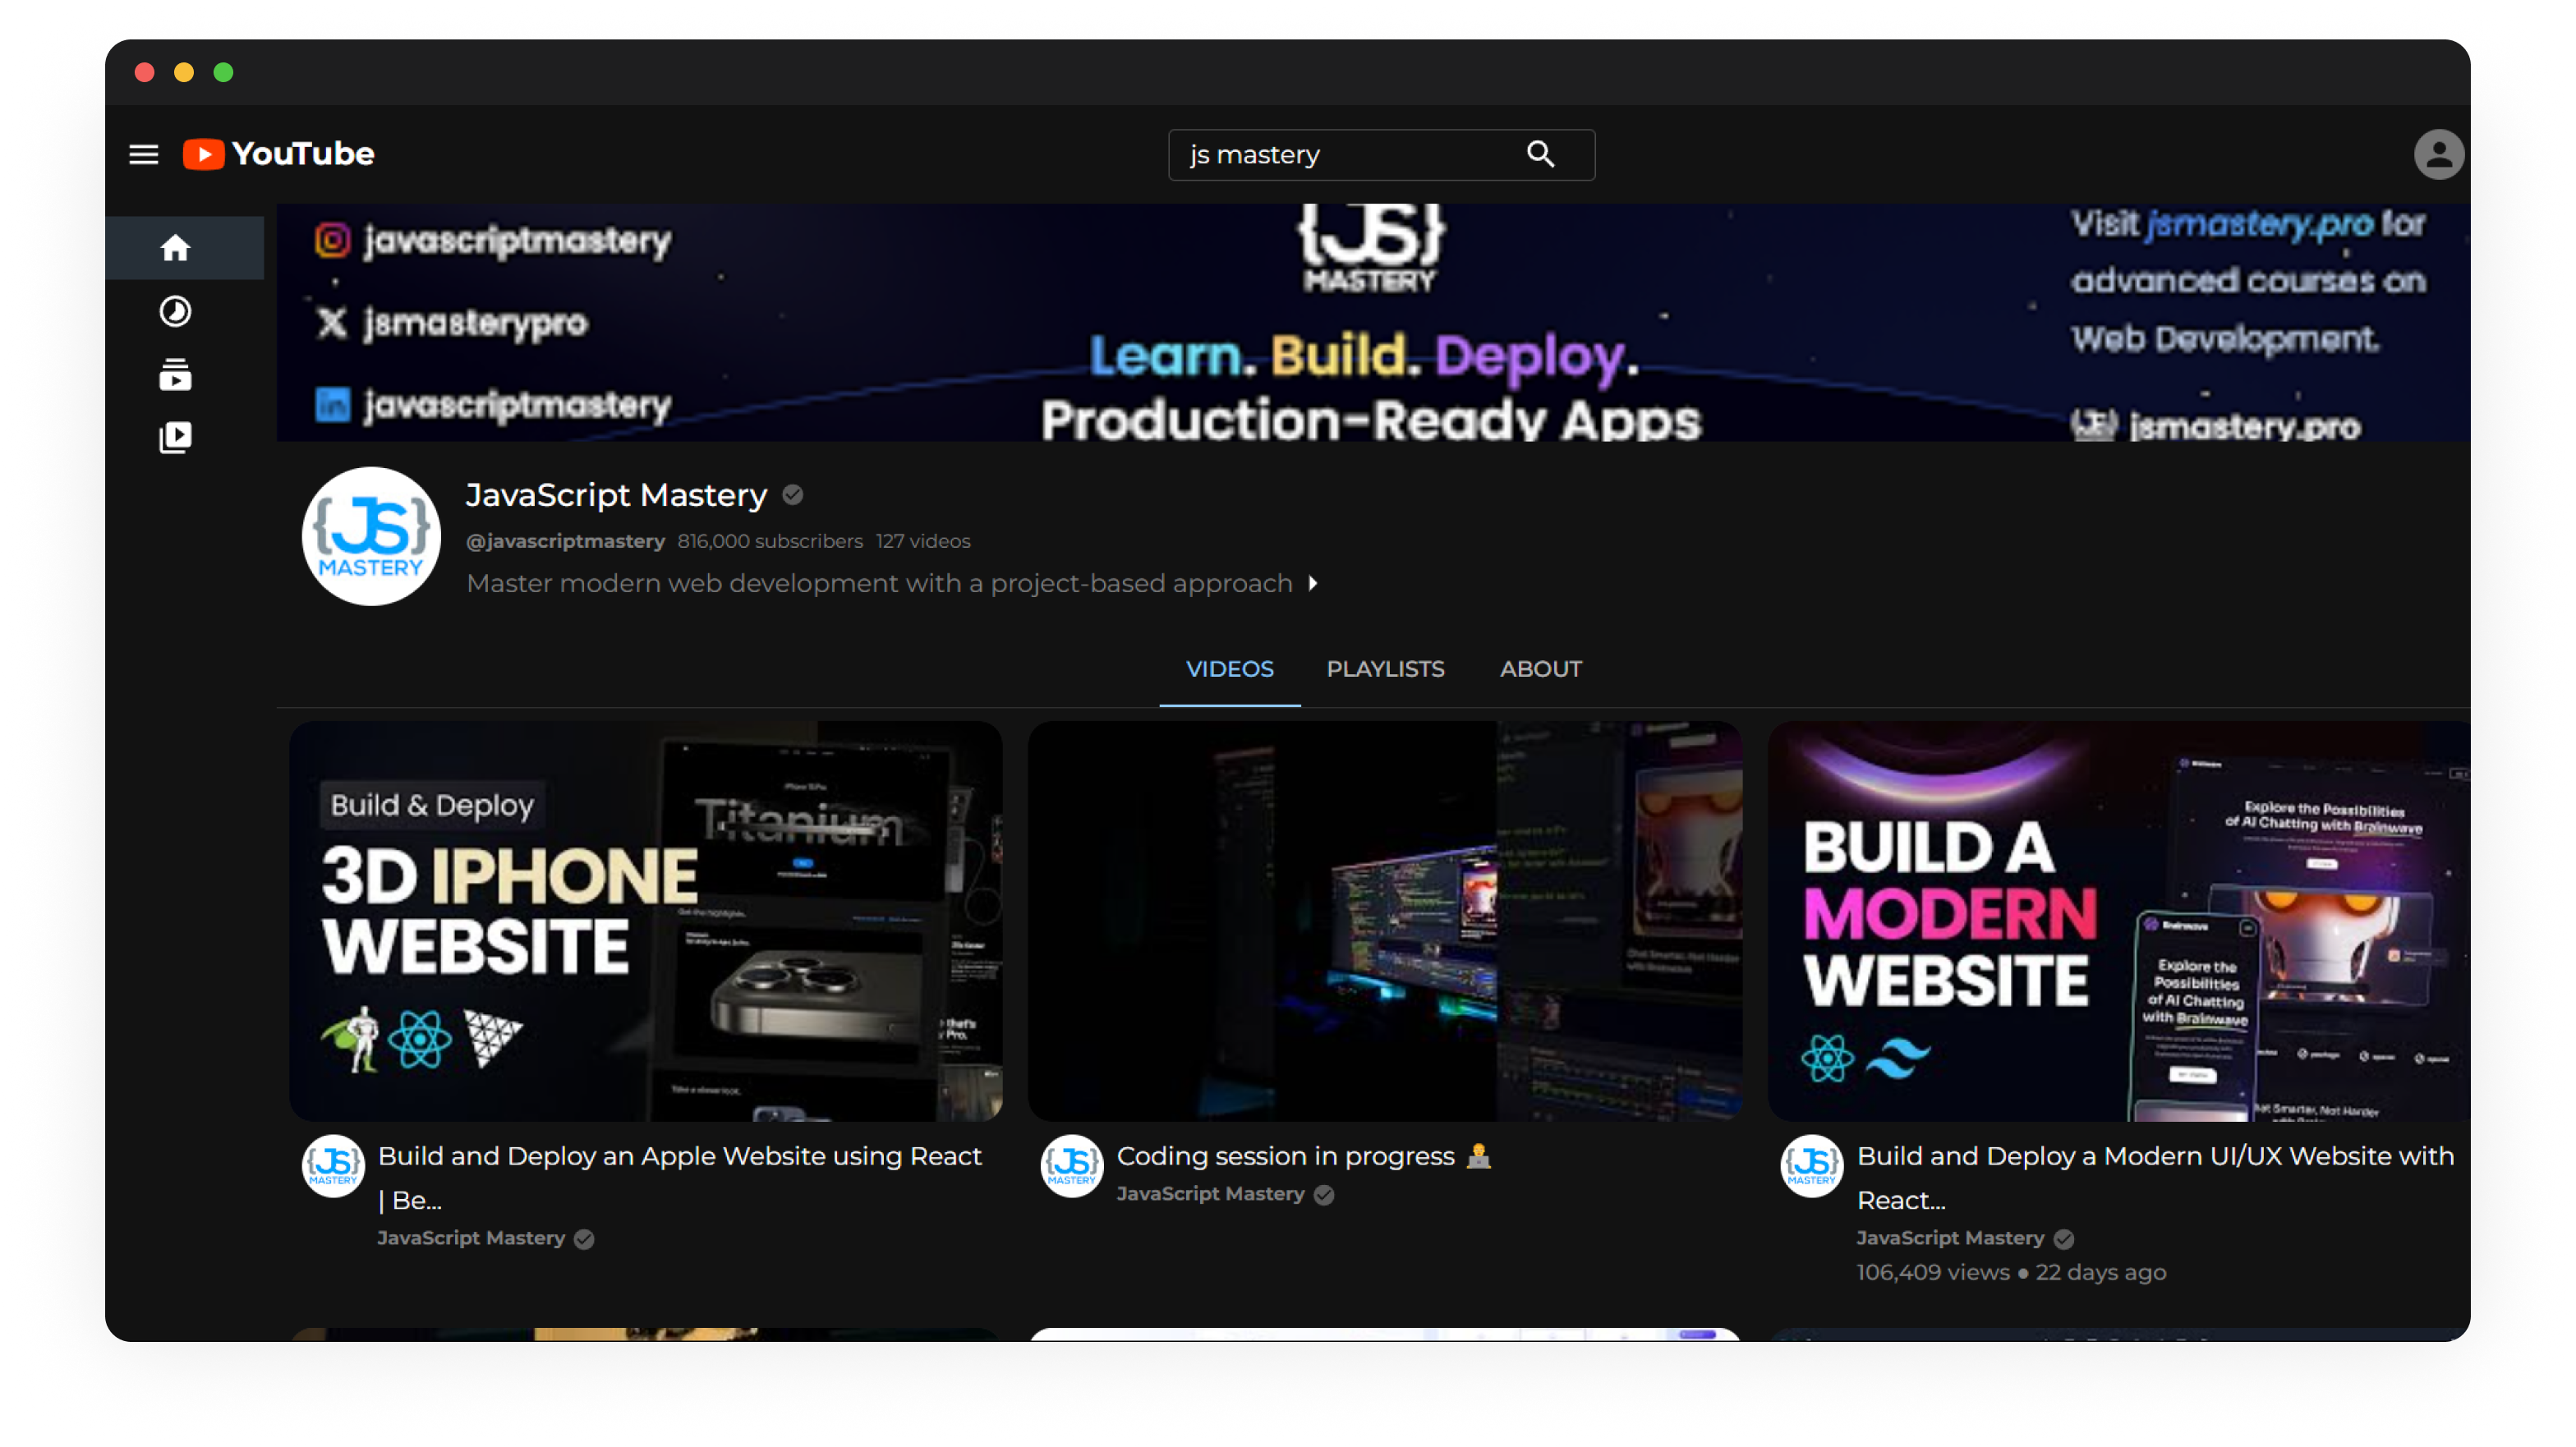Select the Home sidebar icon
Image resolution: width=2576 pixels, height=1447 pixels.
pos(175,248)
